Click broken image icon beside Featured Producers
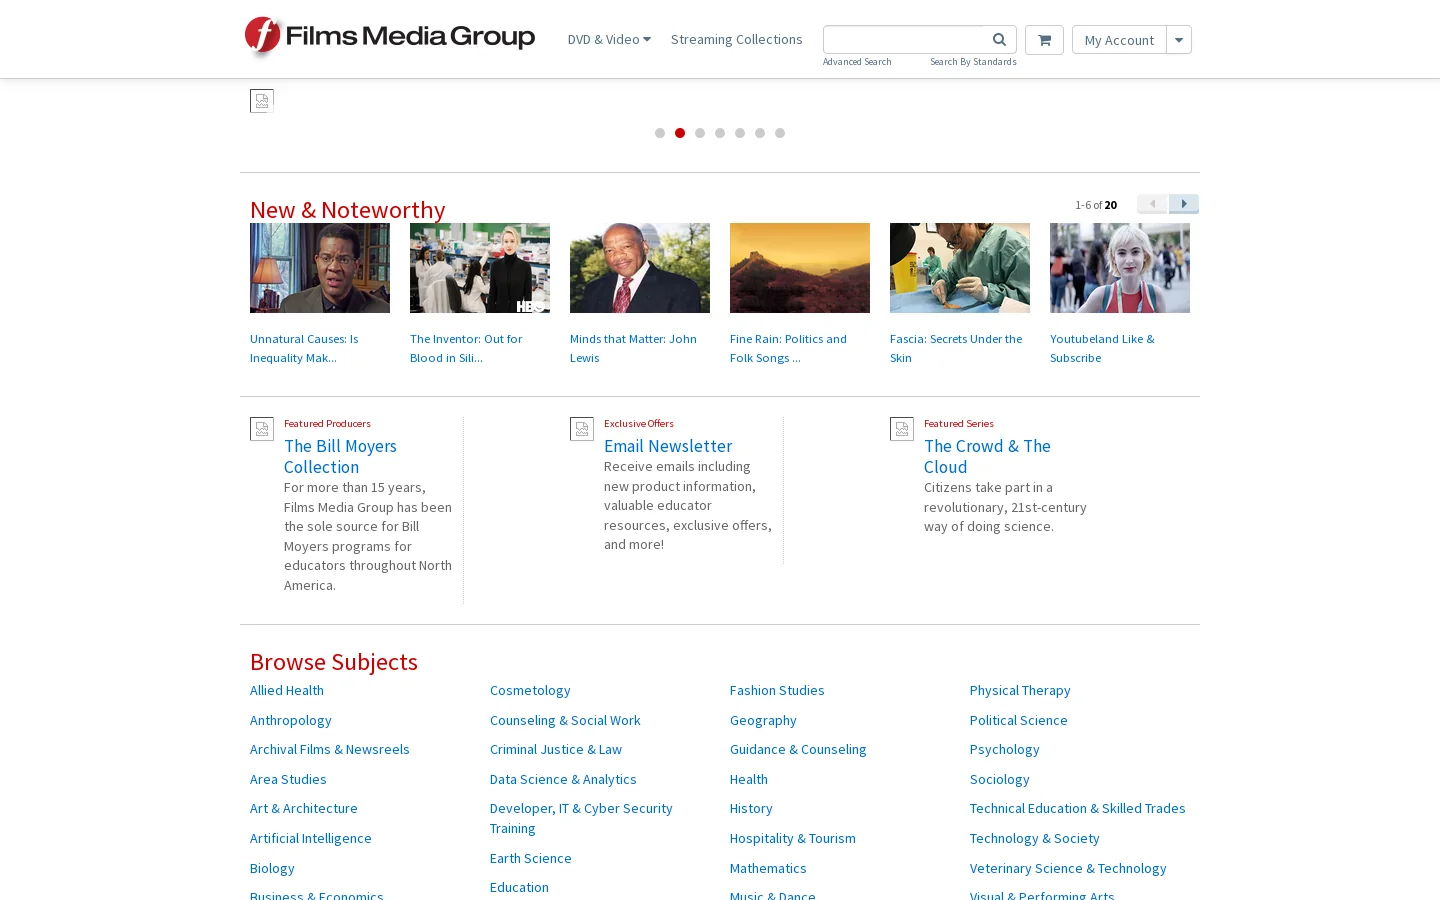Screen dimensions: 1440x900 [262, 429]
